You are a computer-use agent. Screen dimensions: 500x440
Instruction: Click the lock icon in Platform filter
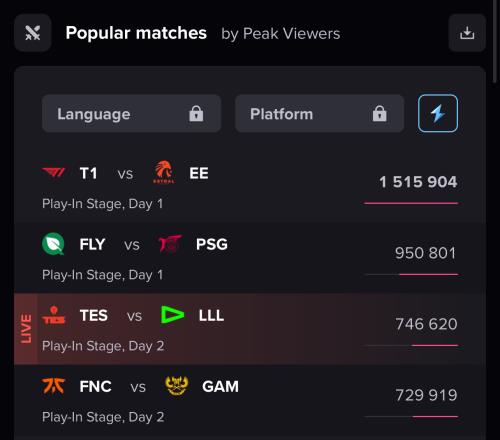tap(380, 114)
